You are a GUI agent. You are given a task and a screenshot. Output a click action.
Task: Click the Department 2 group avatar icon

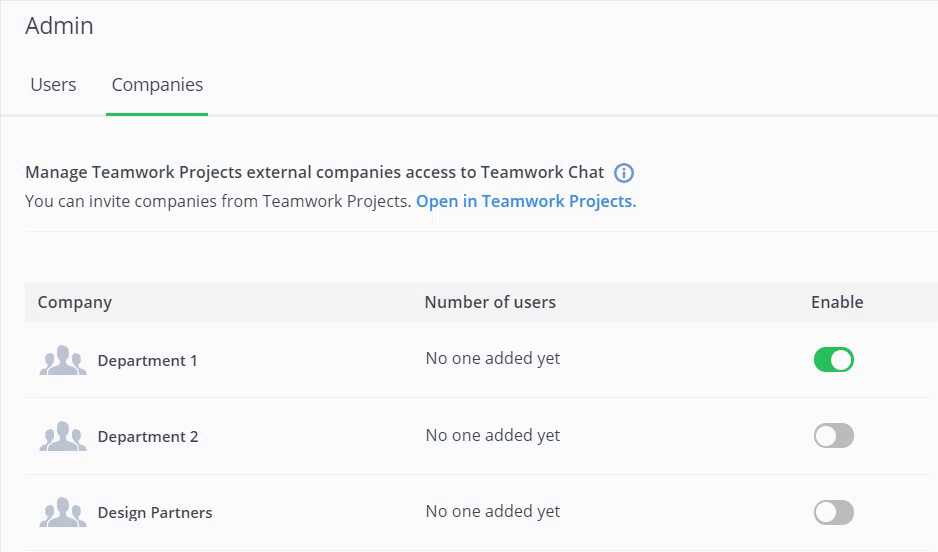[x=63, y=436]
